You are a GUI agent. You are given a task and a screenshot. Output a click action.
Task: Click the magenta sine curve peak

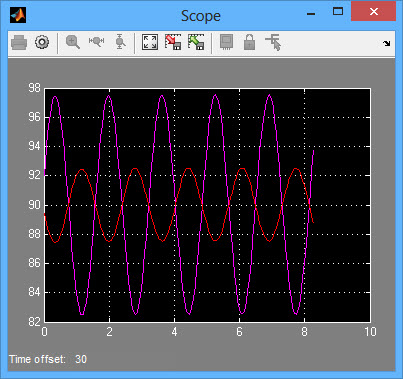[x=109, y=96]
